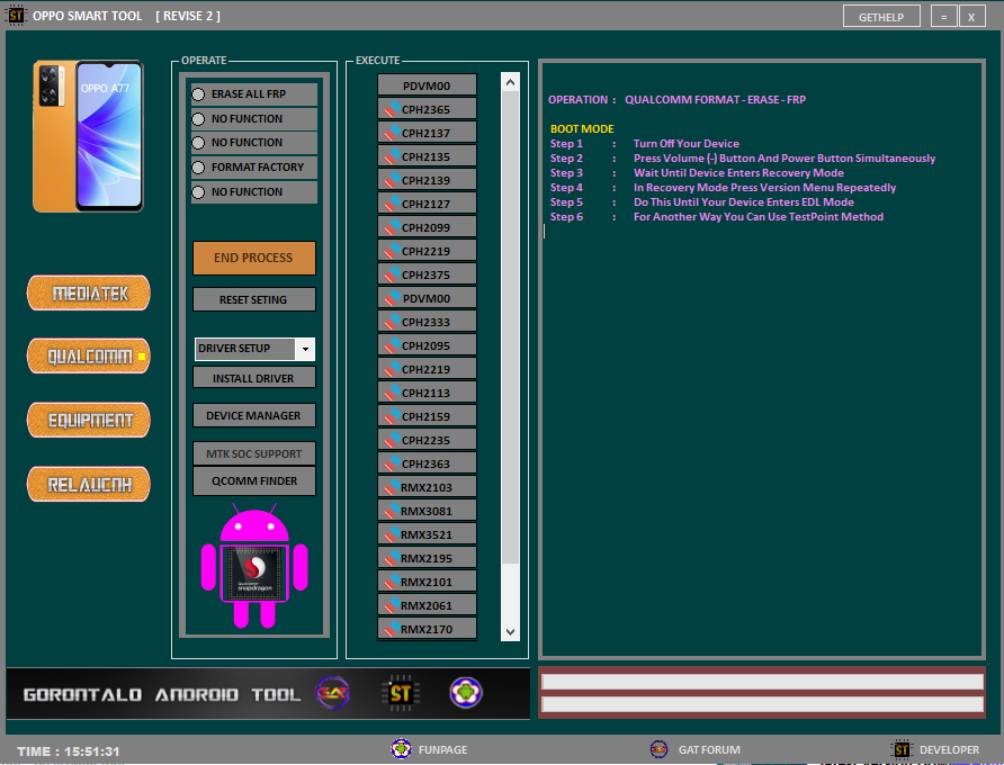Expand the DRIVER SETUP dropdown
Image resolution: width=1004 pixels, height=765 pixels.
click(x=306, y=349)
